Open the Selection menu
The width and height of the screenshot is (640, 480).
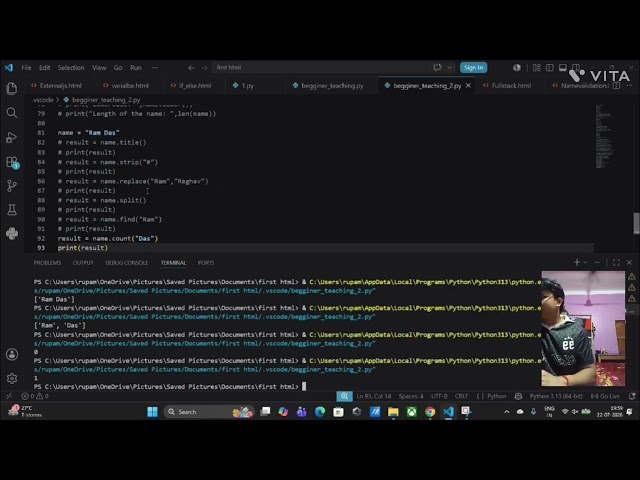point(71,68)
